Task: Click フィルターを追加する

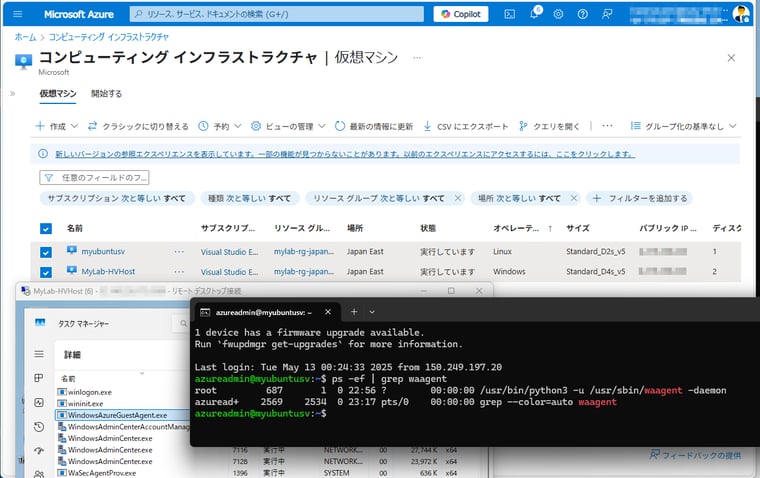Action: point(640,198)
